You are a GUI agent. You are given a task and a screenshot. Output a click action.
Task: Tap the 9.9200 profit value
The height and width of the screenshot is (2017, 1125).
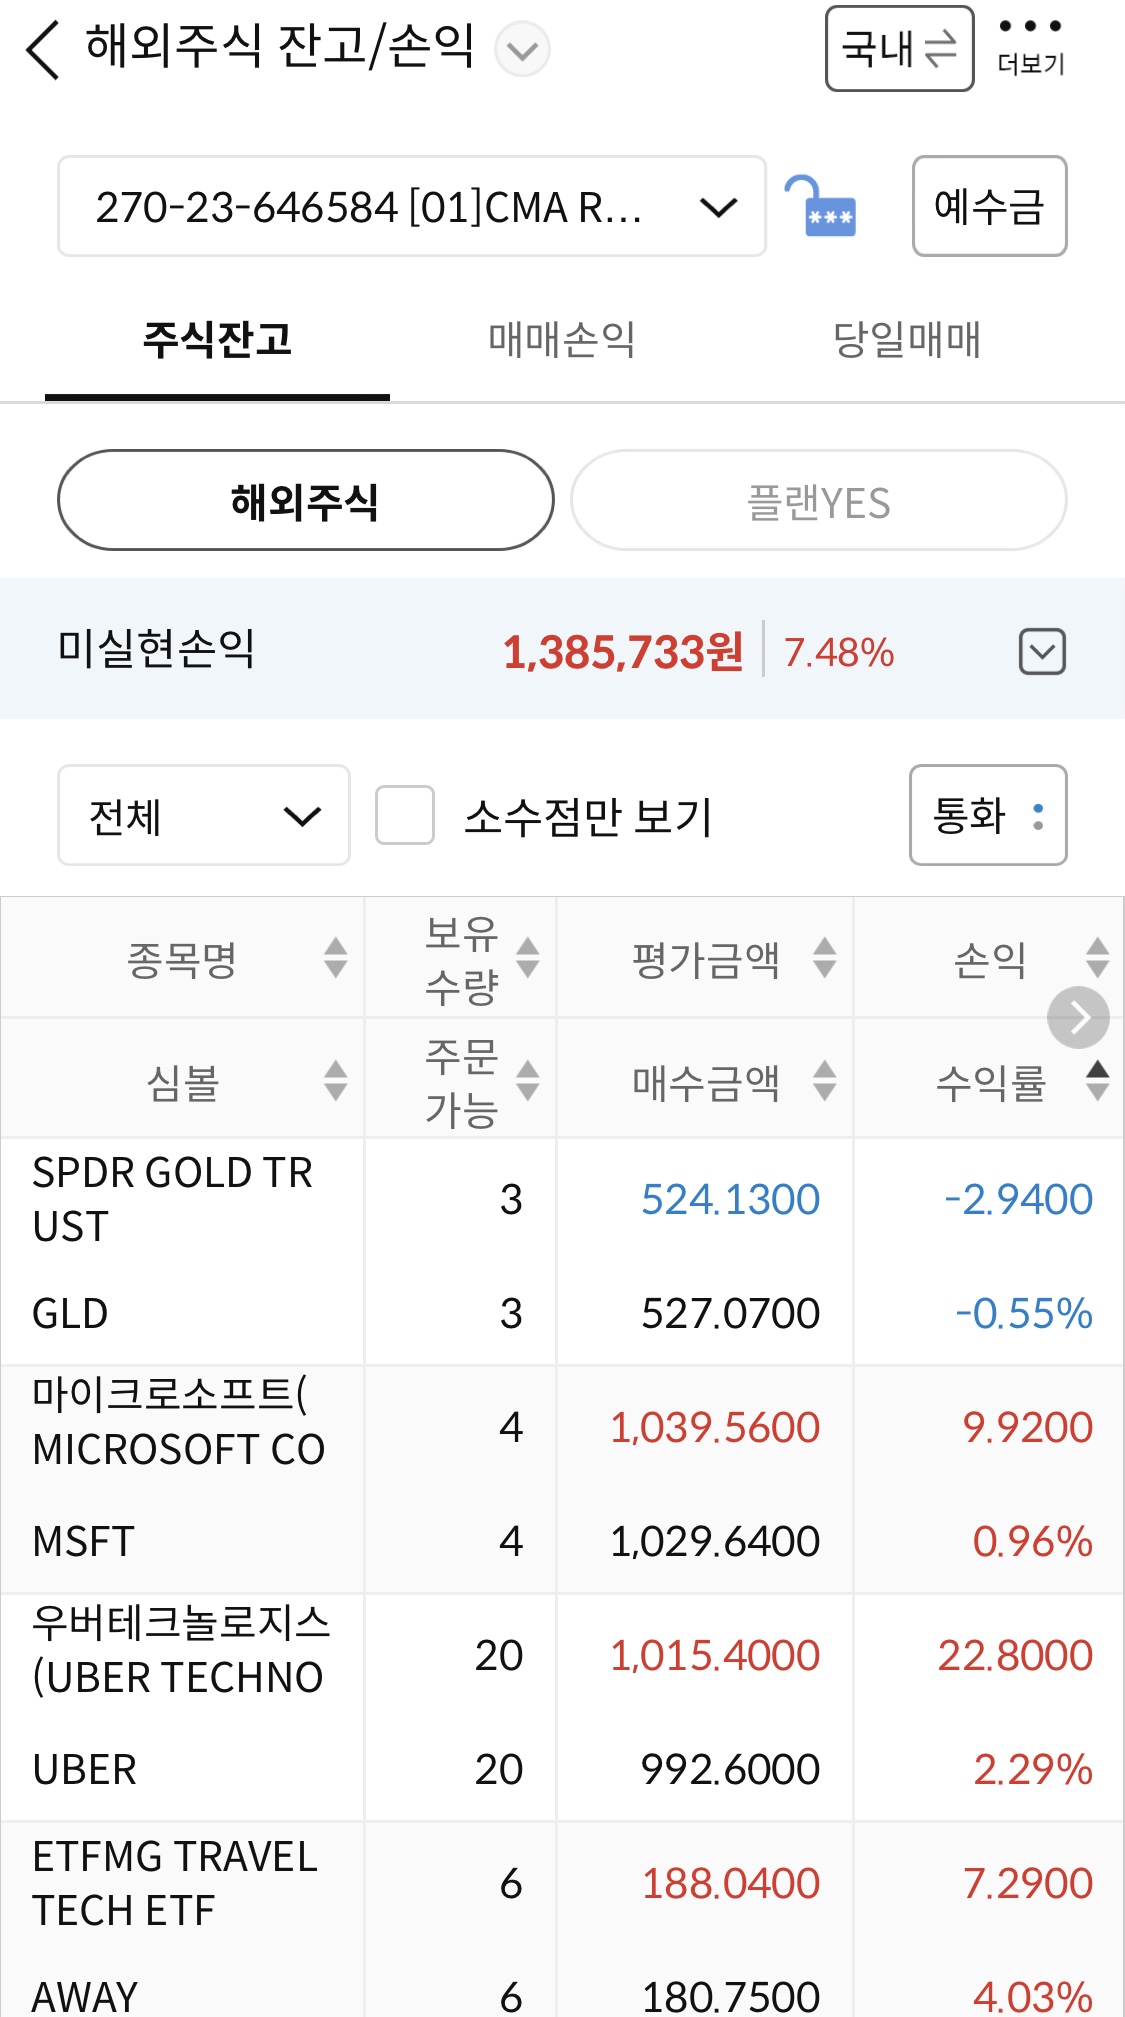pos(1027,1427)
